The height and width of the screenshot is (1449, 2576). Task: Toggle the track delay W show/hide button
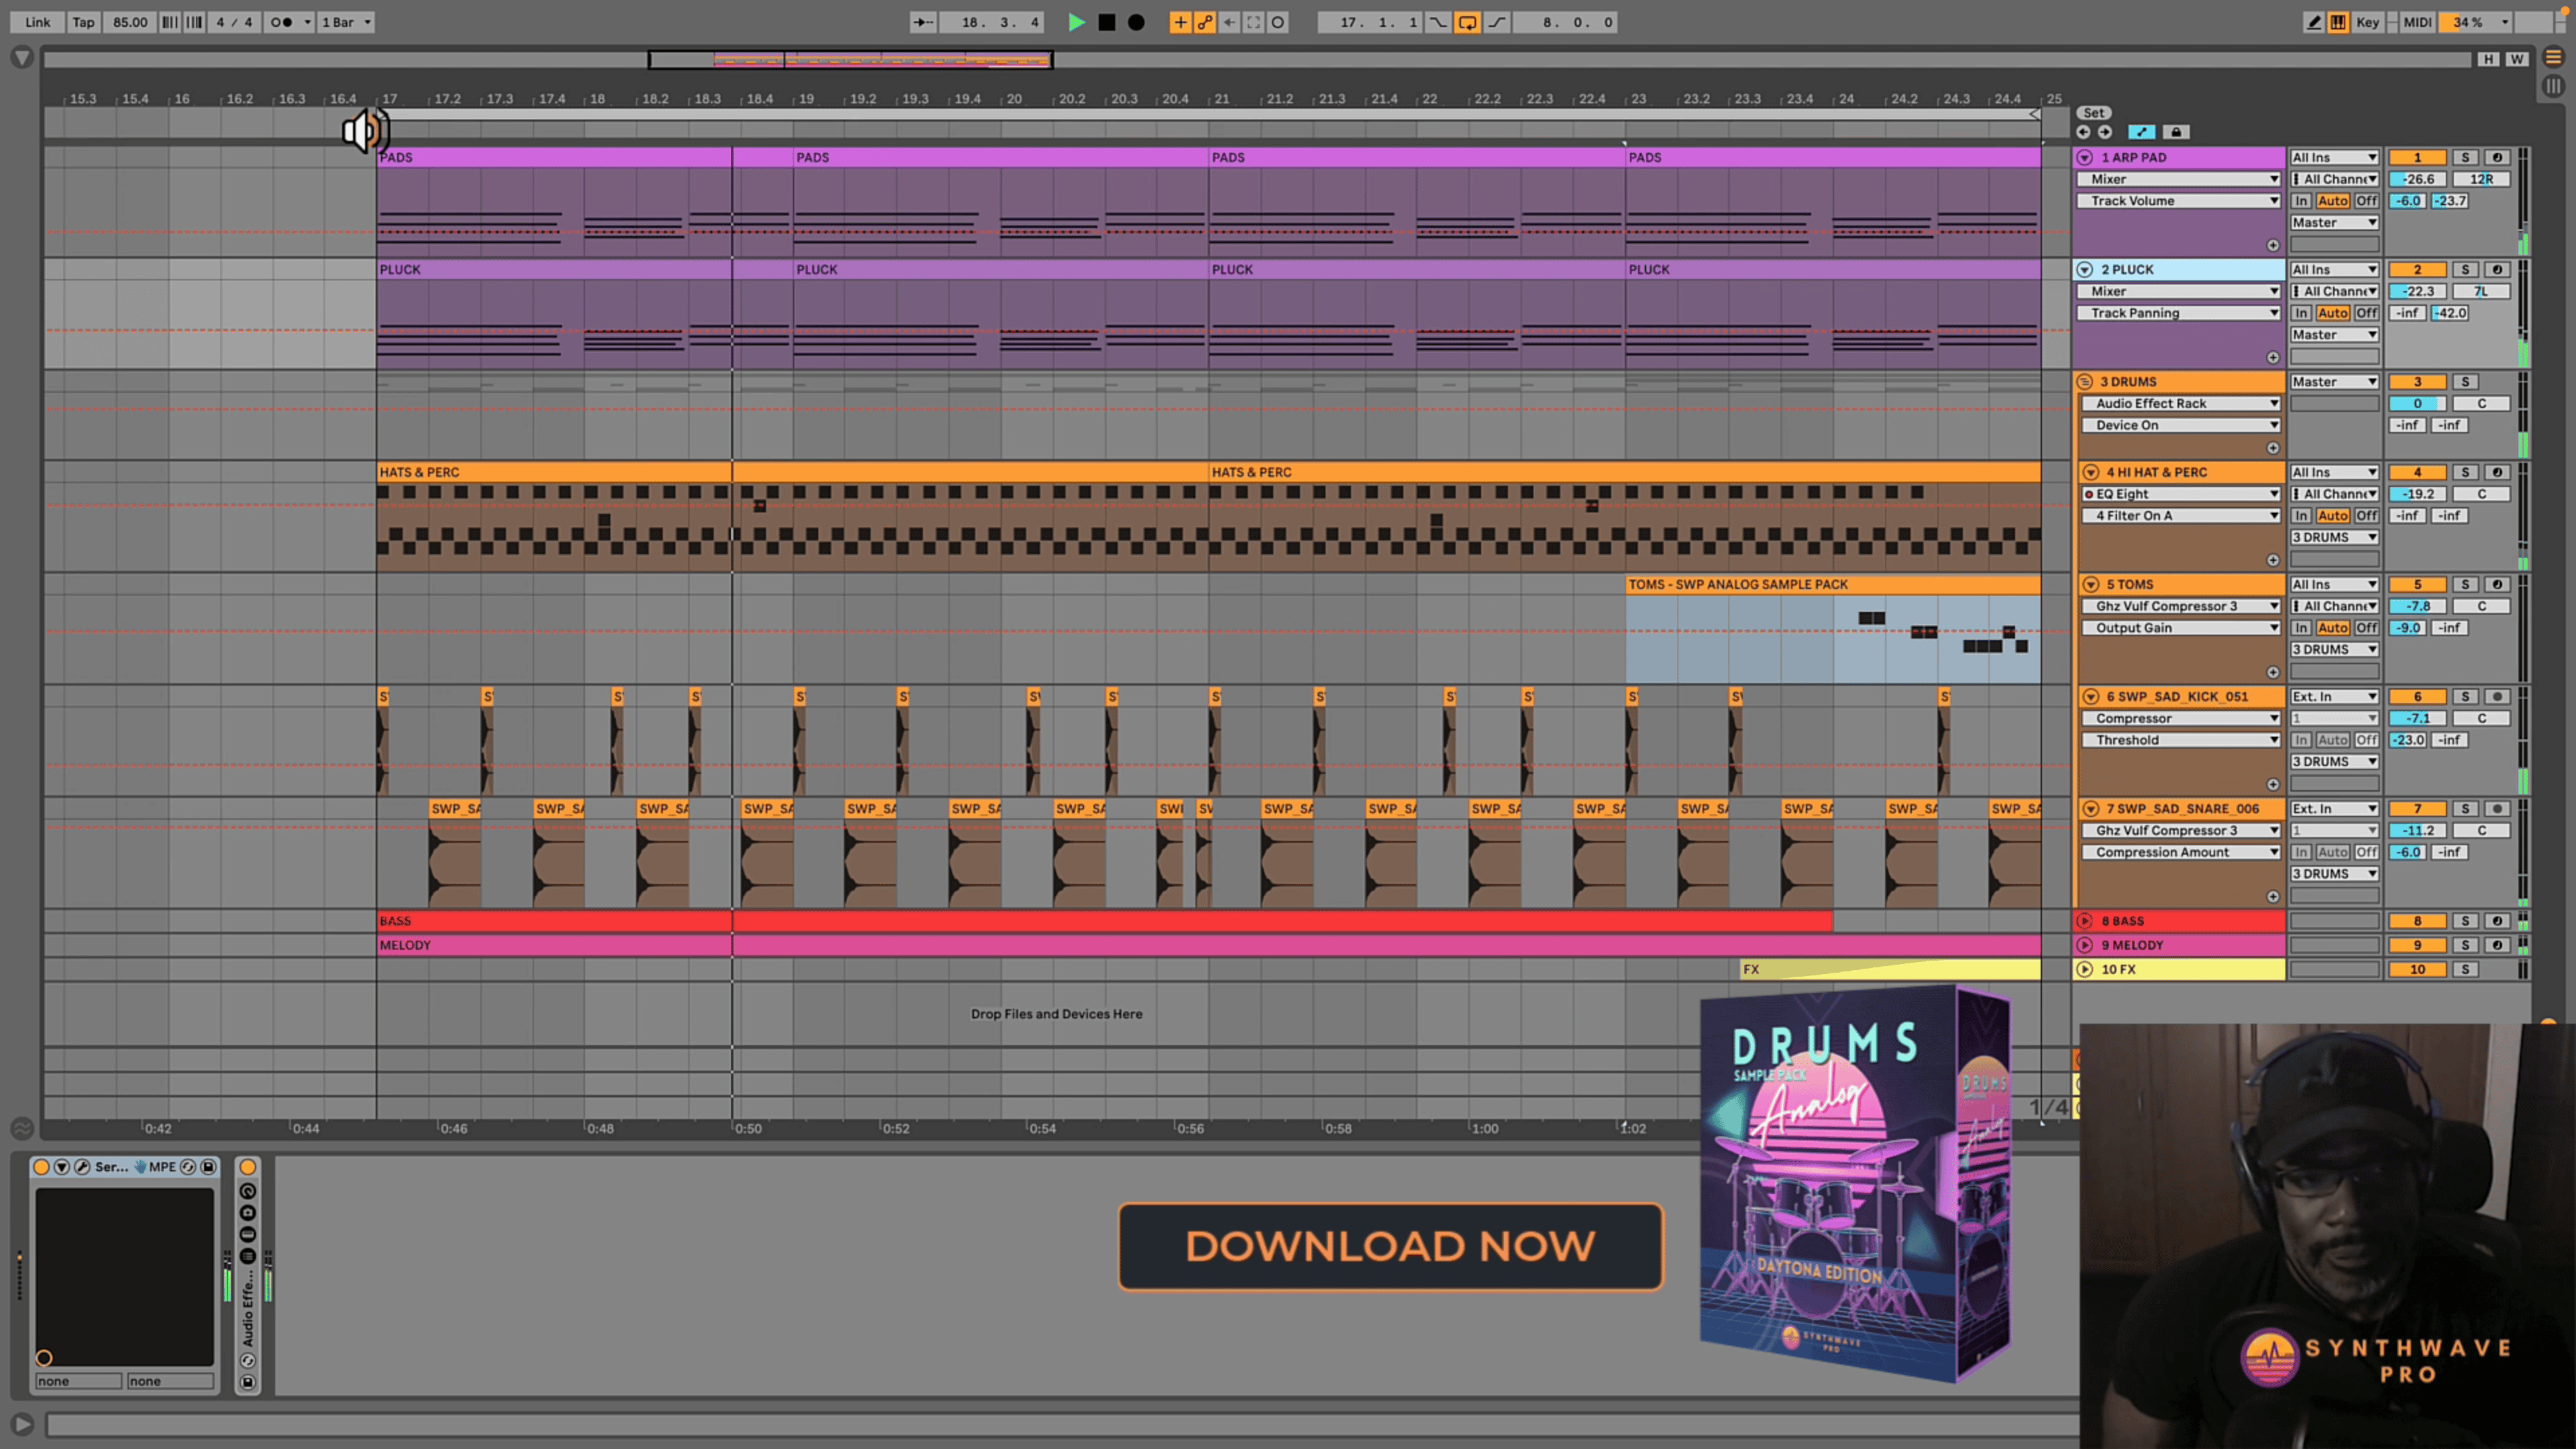pos(2517,59)
